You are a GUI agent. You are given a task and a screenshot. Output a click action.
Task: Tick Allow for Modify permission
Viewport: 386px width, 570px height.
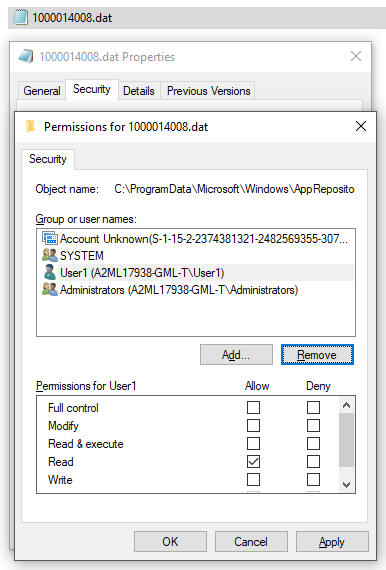(253, 425)
